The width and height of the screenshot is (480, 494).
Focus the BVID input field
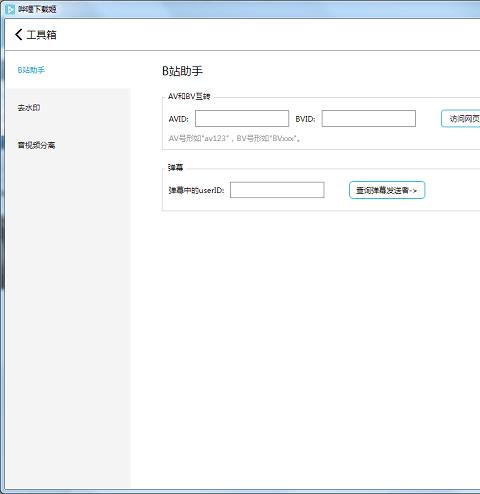click(x=369, y=119)
